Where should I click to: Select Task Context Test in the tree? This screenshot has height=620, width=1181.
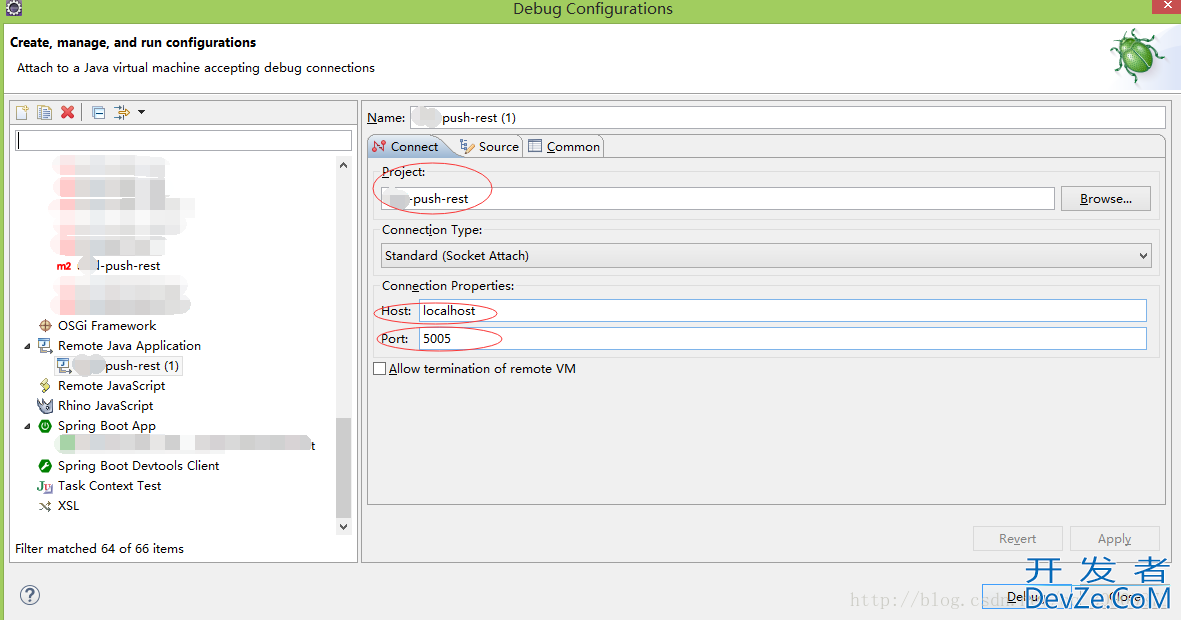(110, 486)
